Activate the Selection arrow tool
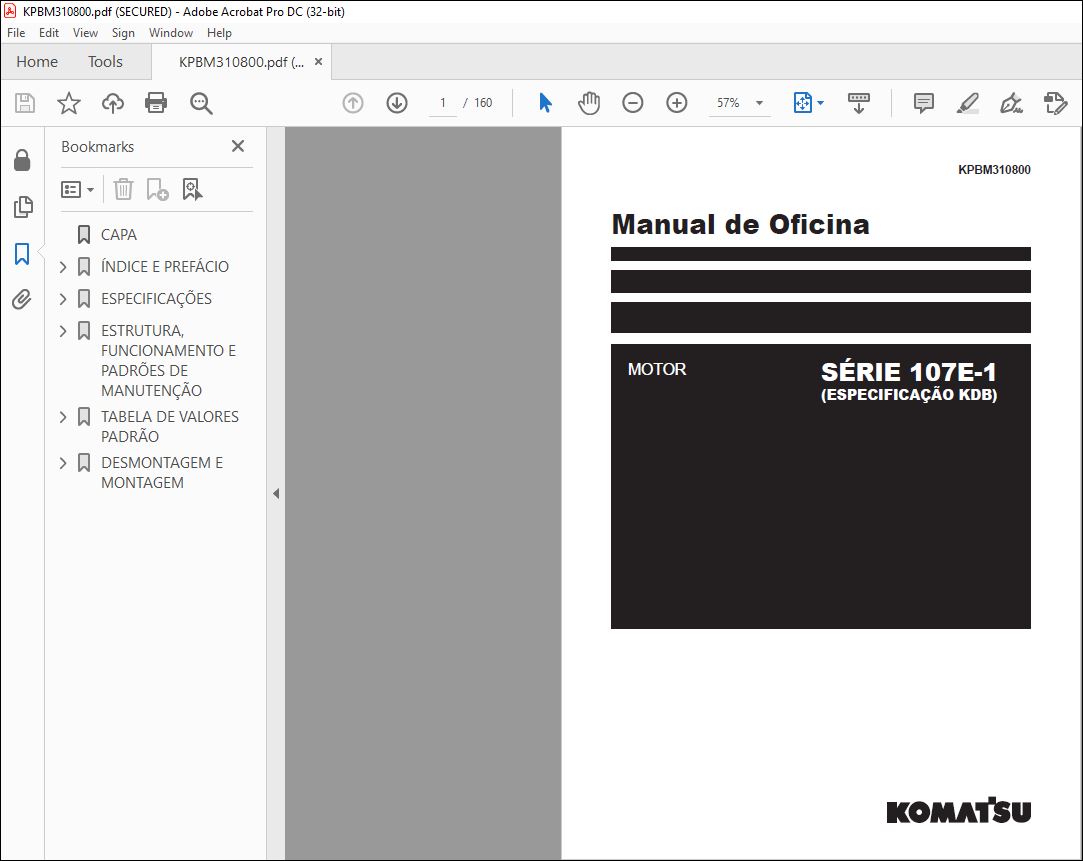This screenshot has height=861, width=1083. point(545,103)
